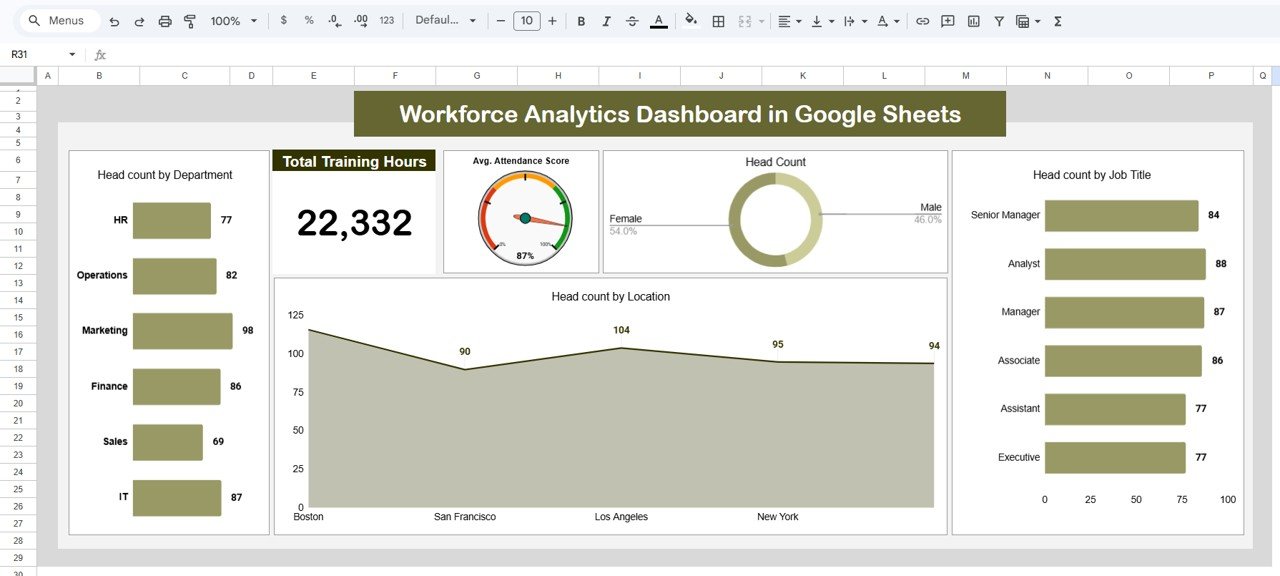Open the Functions sigma icon
This screenshot has width=1280, height=576.
[1057, 20]
